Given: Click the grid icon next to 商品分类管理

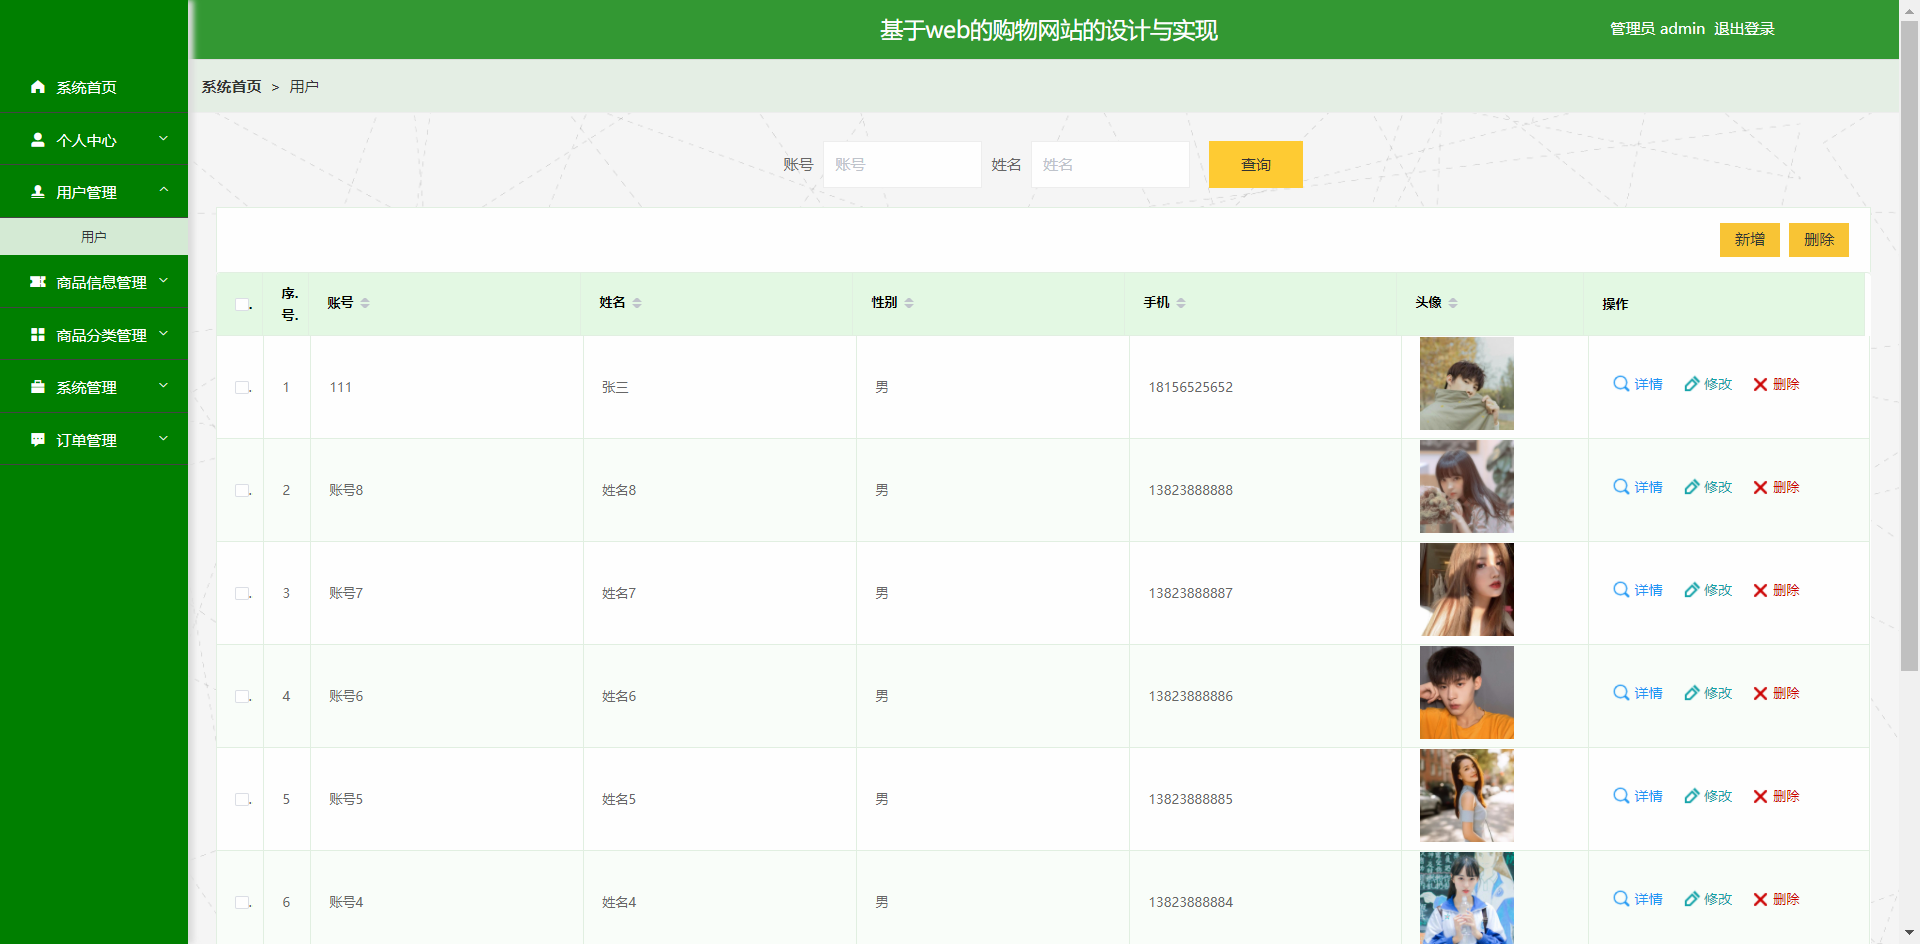Looking at the screenshot, I should (x=38, y=335).
